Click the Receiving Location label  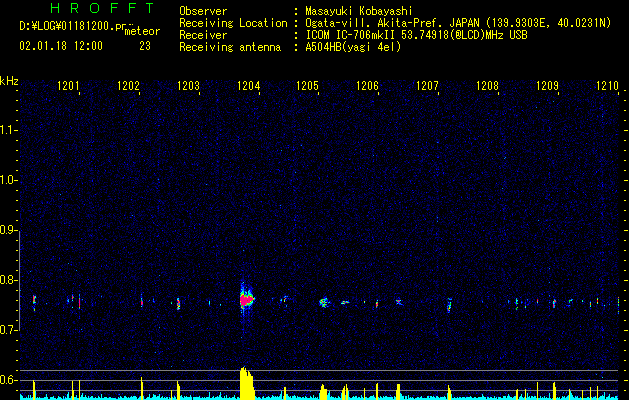coord(233,23)
